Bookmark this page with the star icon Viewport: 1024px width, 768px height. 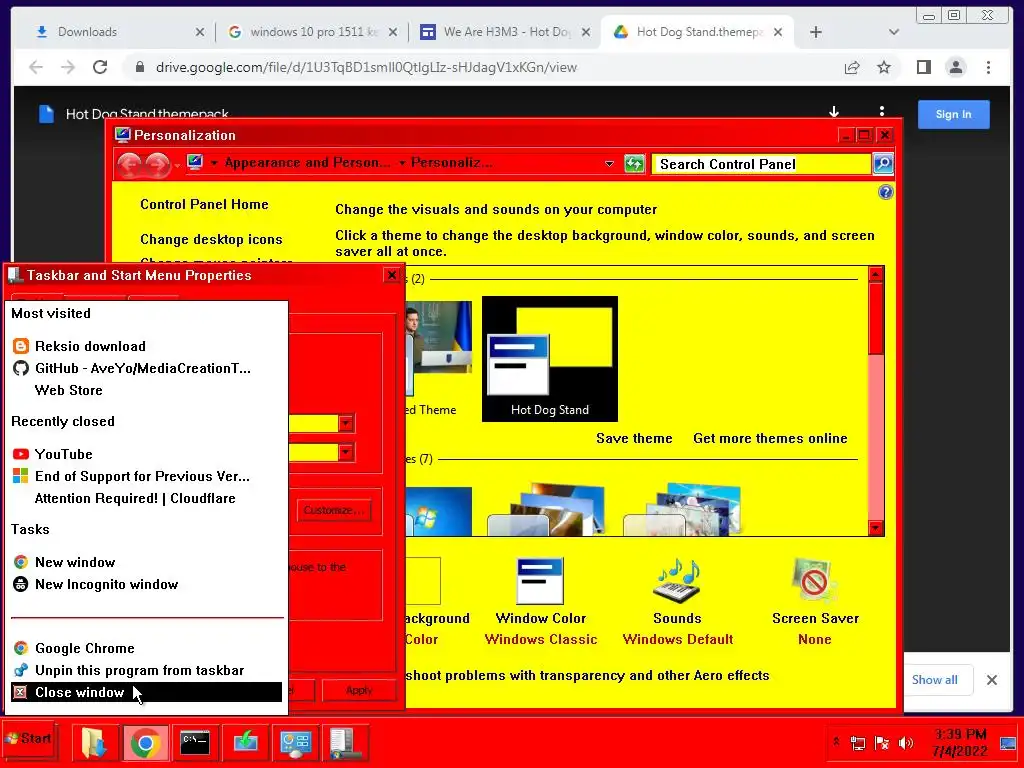coord(884,67)
